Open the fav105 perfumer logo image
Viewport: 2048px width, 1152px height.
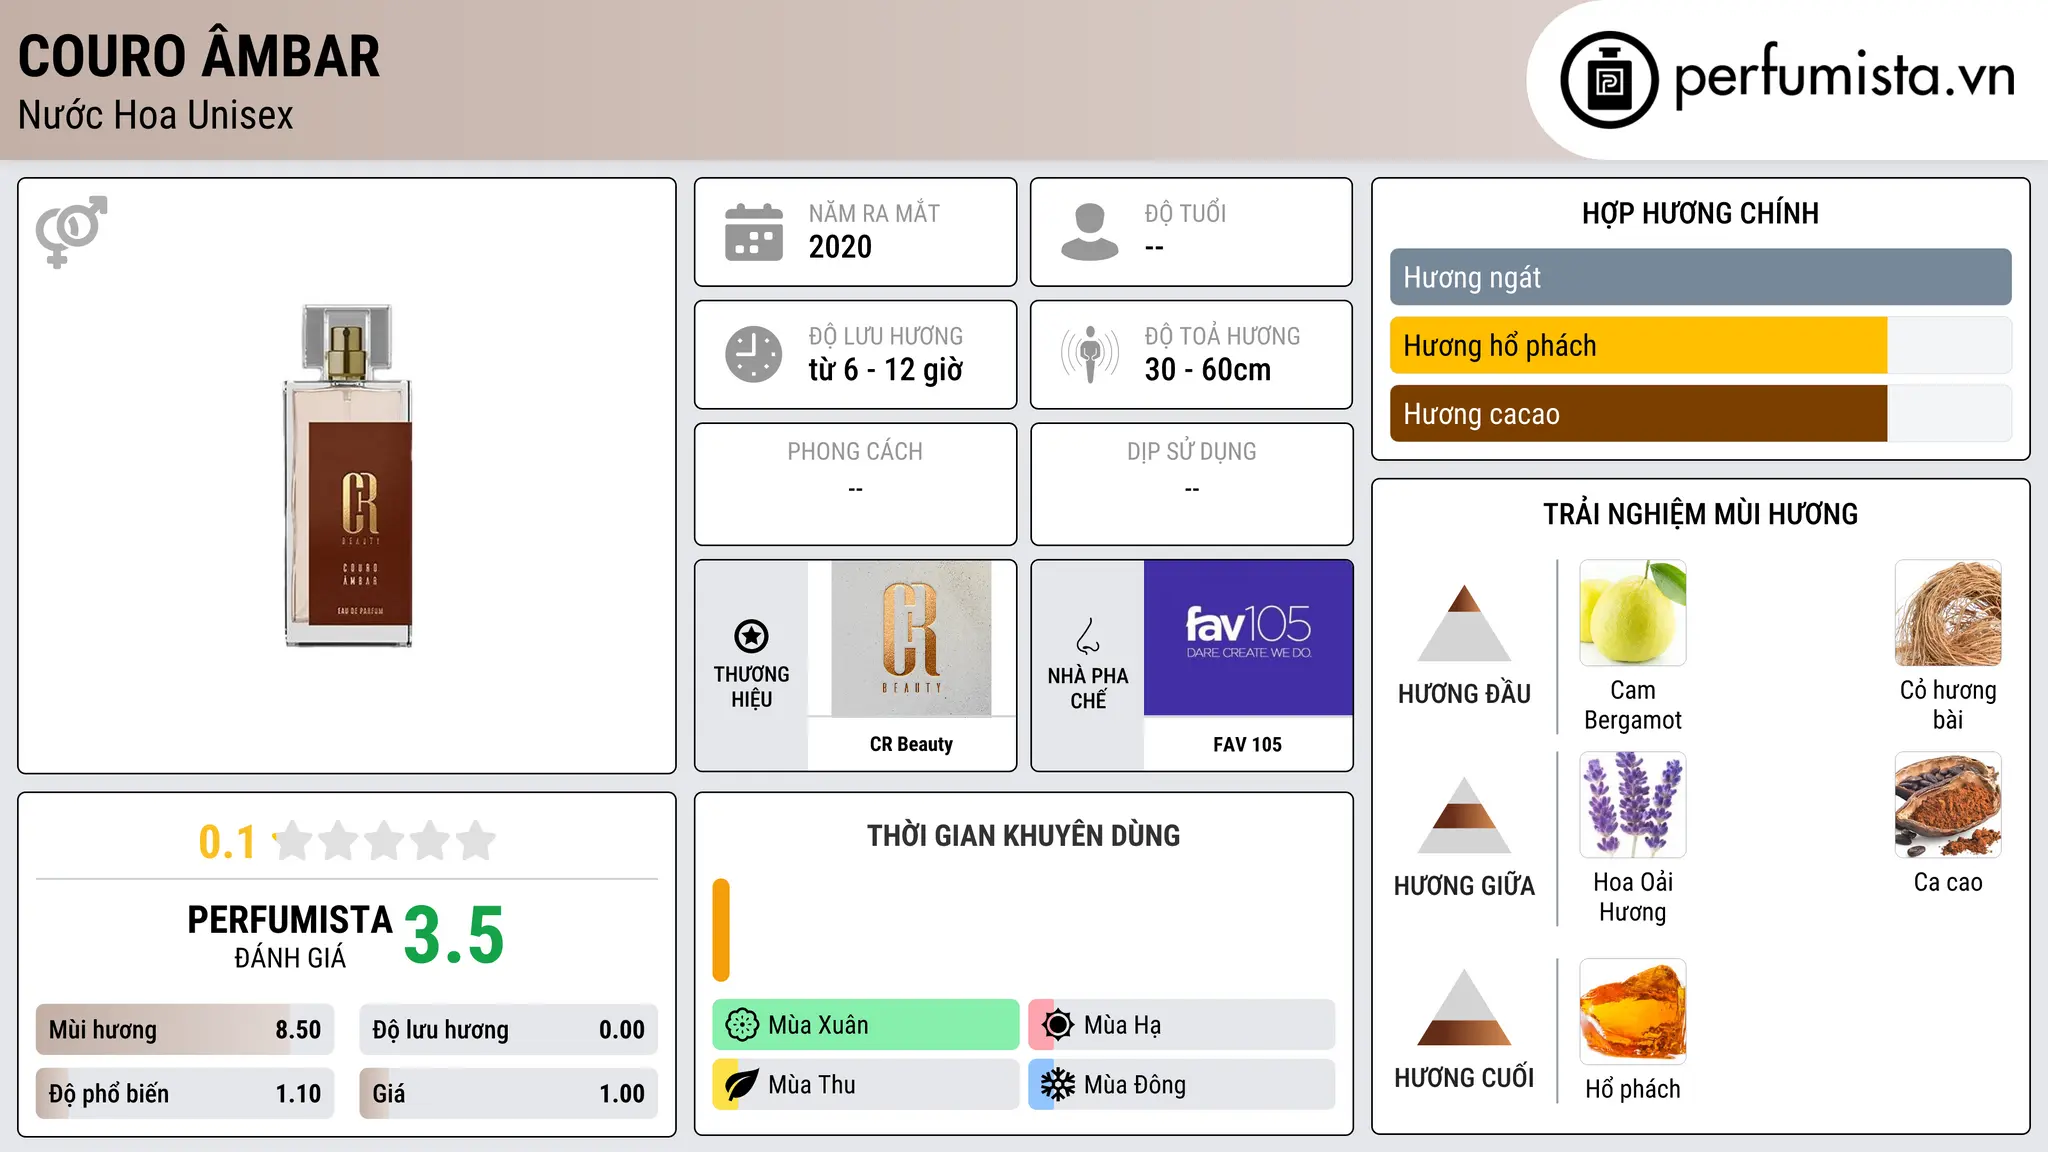1248,638
